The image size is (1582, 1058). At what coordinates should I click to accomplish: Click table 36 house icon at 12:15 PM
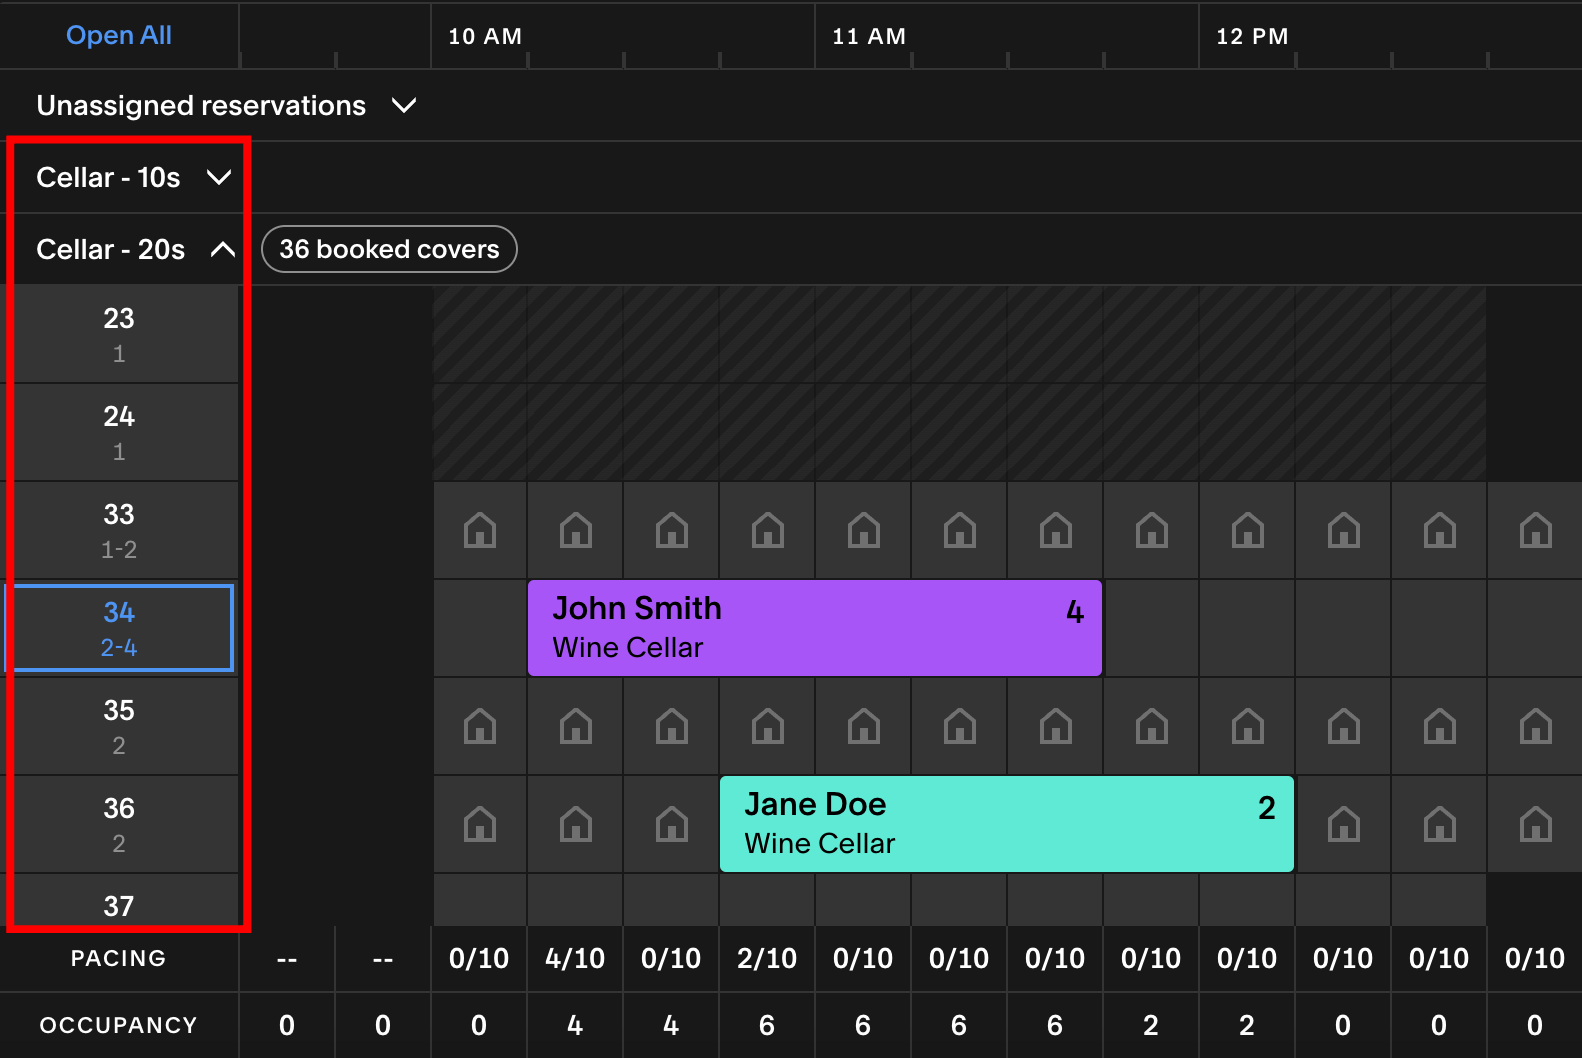tap(1344, 824)
